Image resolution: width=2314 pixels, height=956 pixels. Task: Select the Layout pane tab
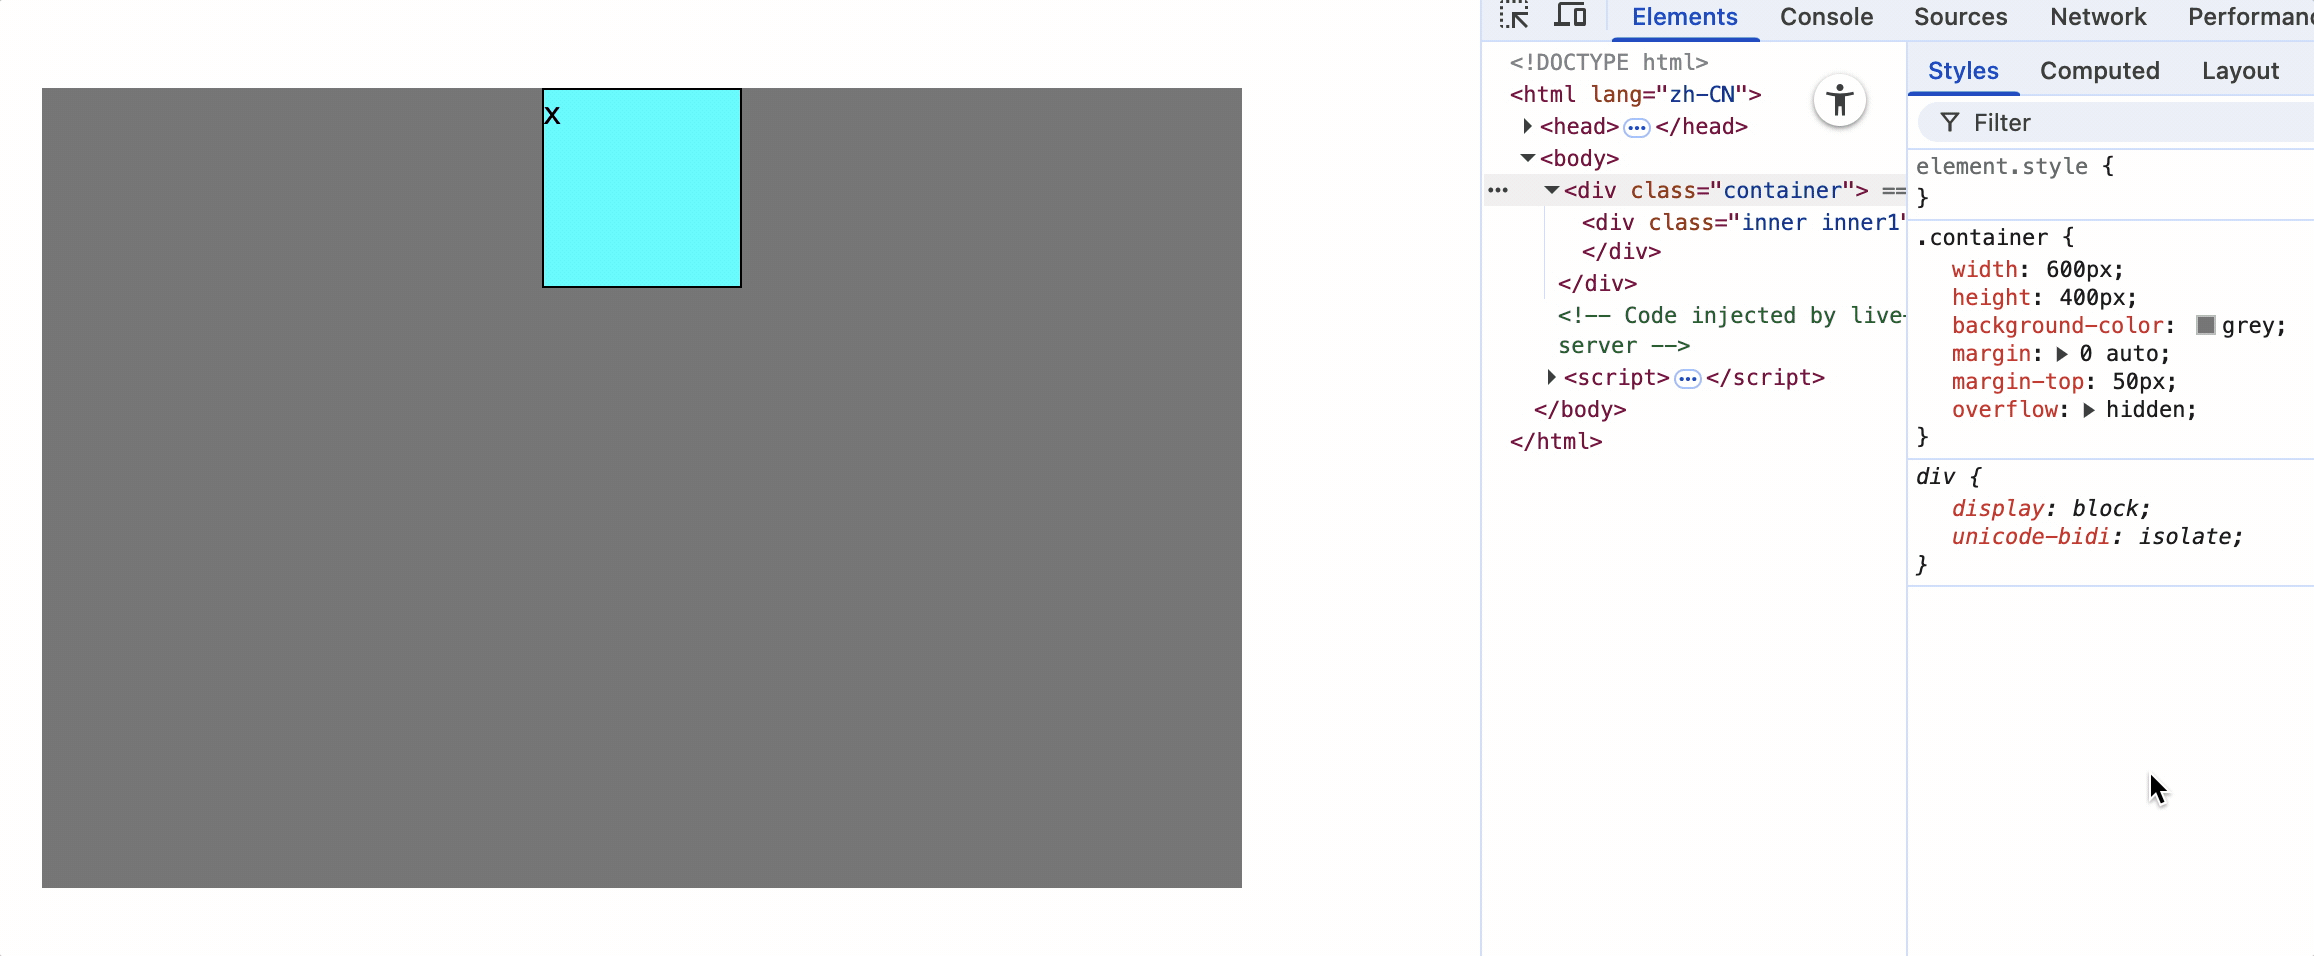2240,71
